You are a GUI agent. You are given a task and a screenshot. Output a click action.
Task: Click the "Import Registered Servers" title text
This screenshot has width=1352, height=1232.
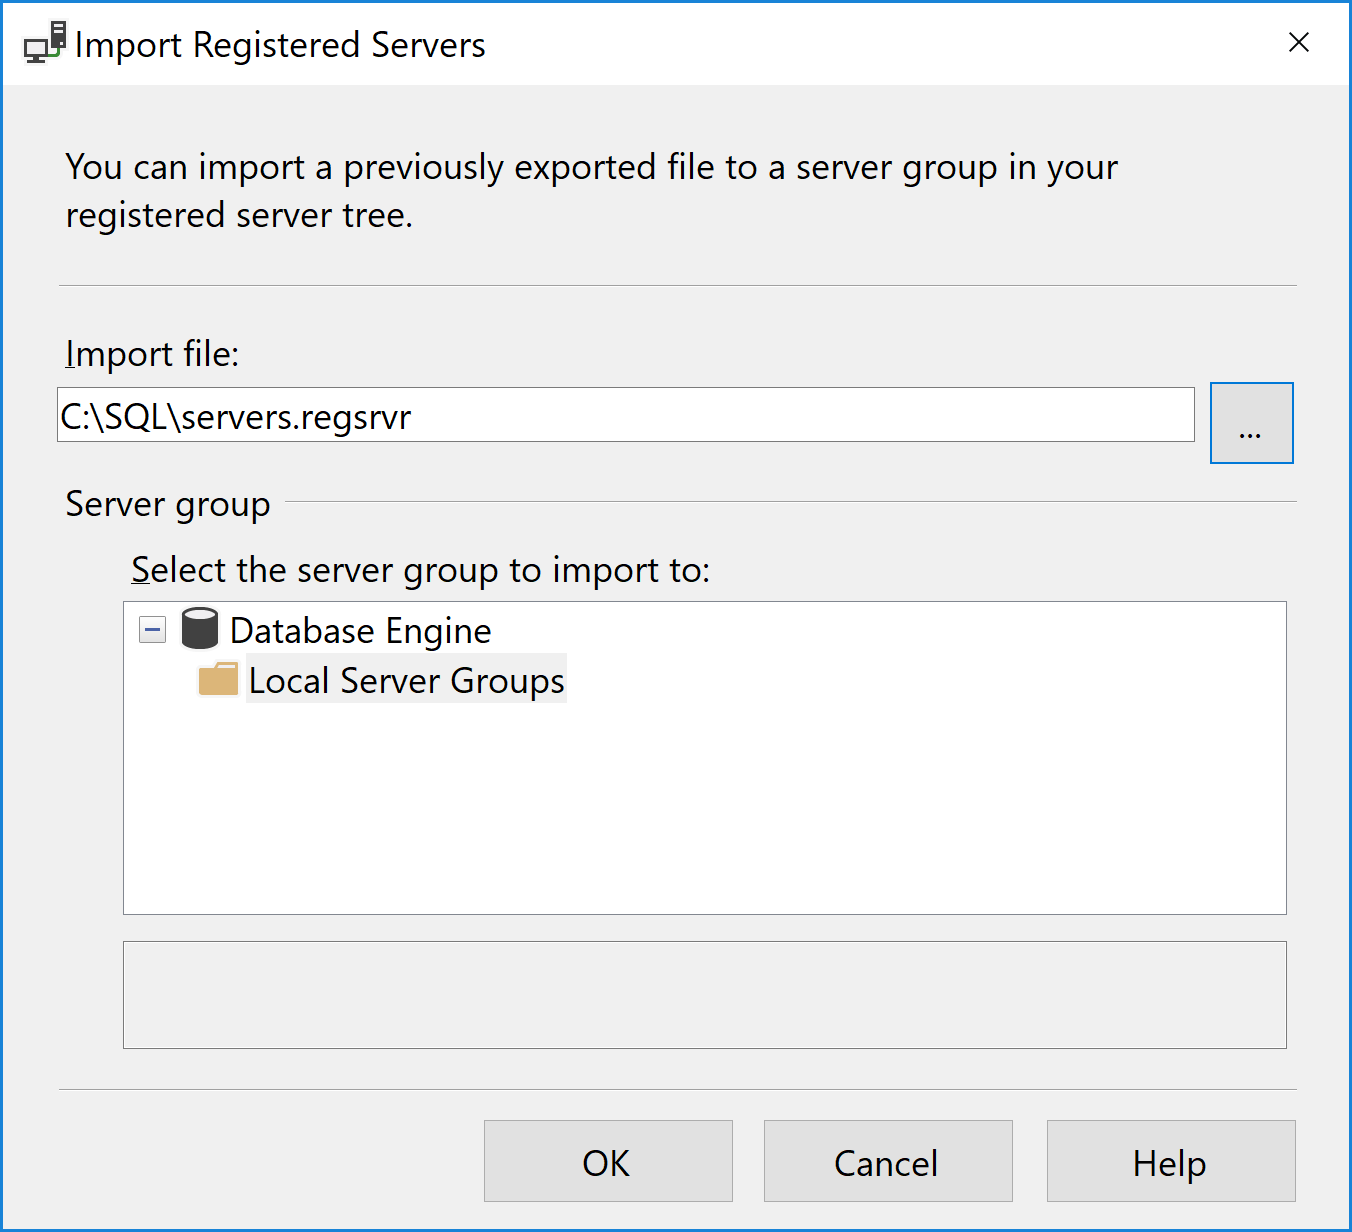point(280,45)
